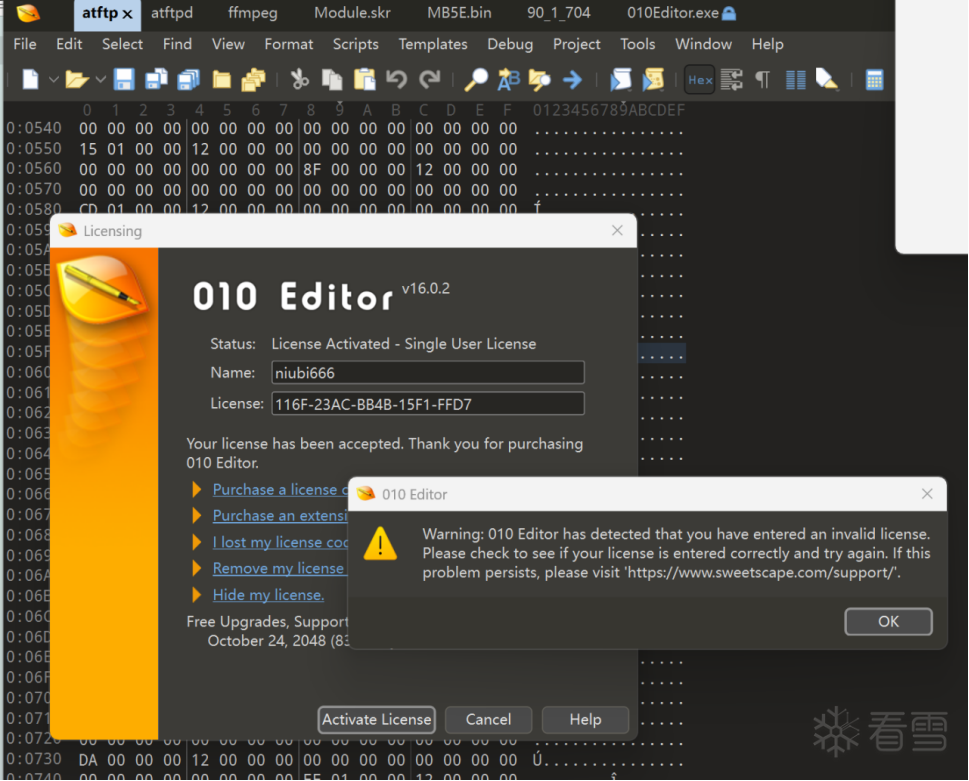
Task: Open the Debug menu
Action: [x=510, y=44]
